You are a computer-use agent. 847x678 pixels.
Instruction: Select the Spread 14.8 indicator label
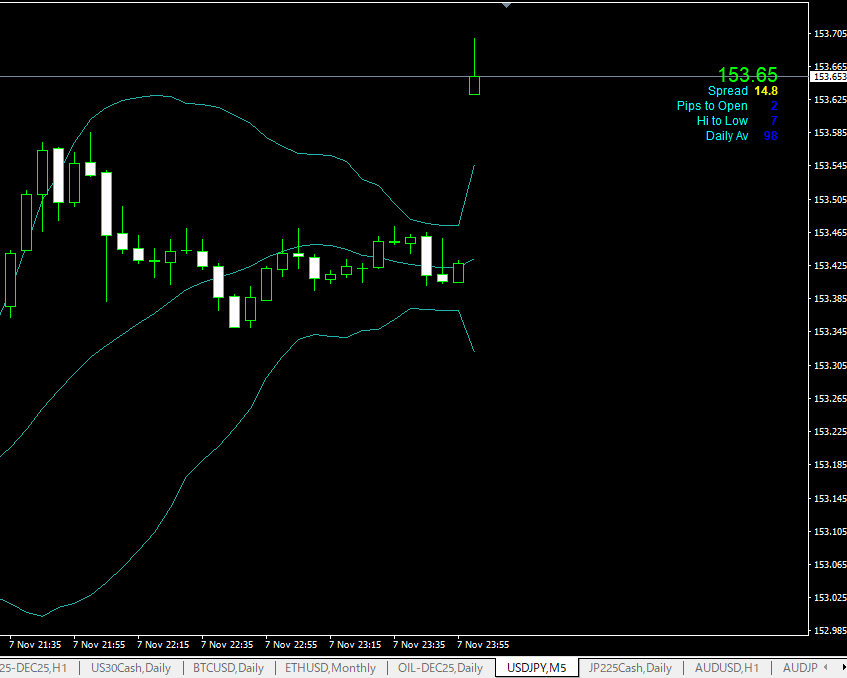(742, 91)
